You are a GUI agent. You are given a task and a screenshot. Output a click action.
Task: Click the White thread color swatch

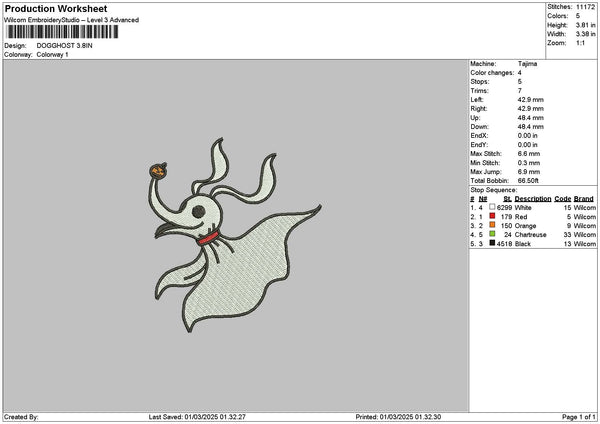coord(492,207)
